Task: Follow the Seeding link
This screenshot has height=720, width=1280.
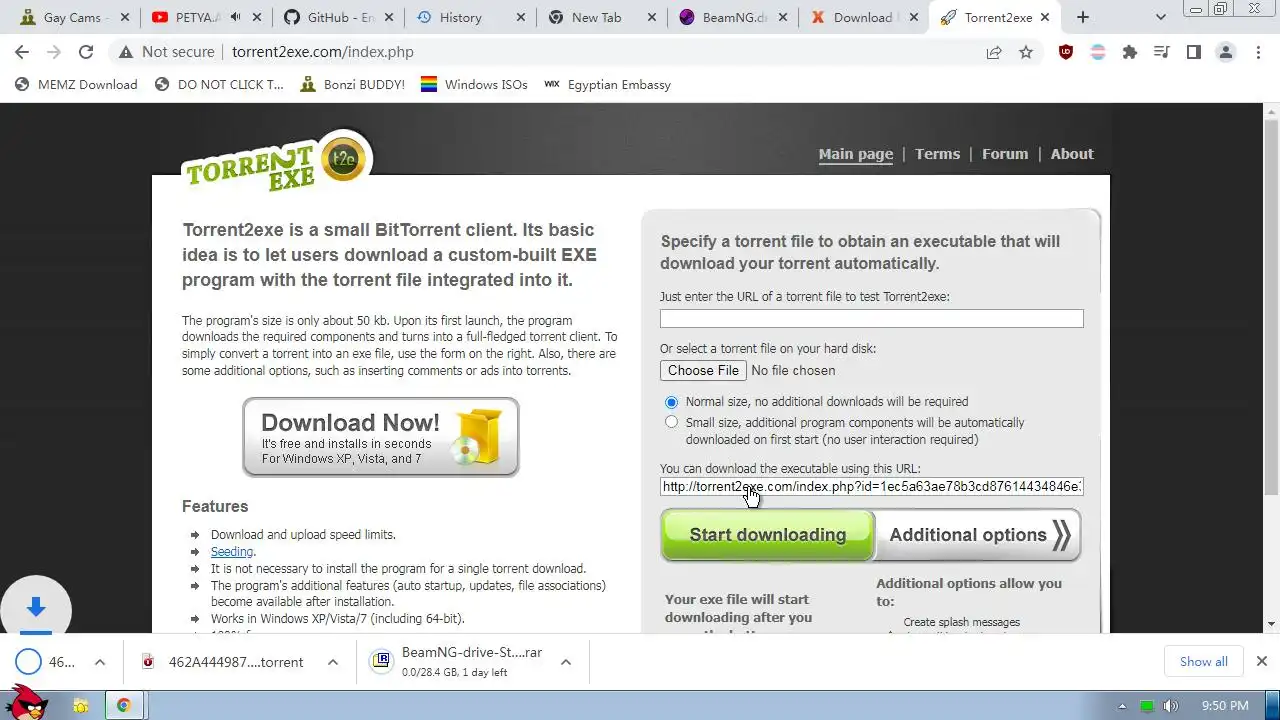Action: [232, 552]
